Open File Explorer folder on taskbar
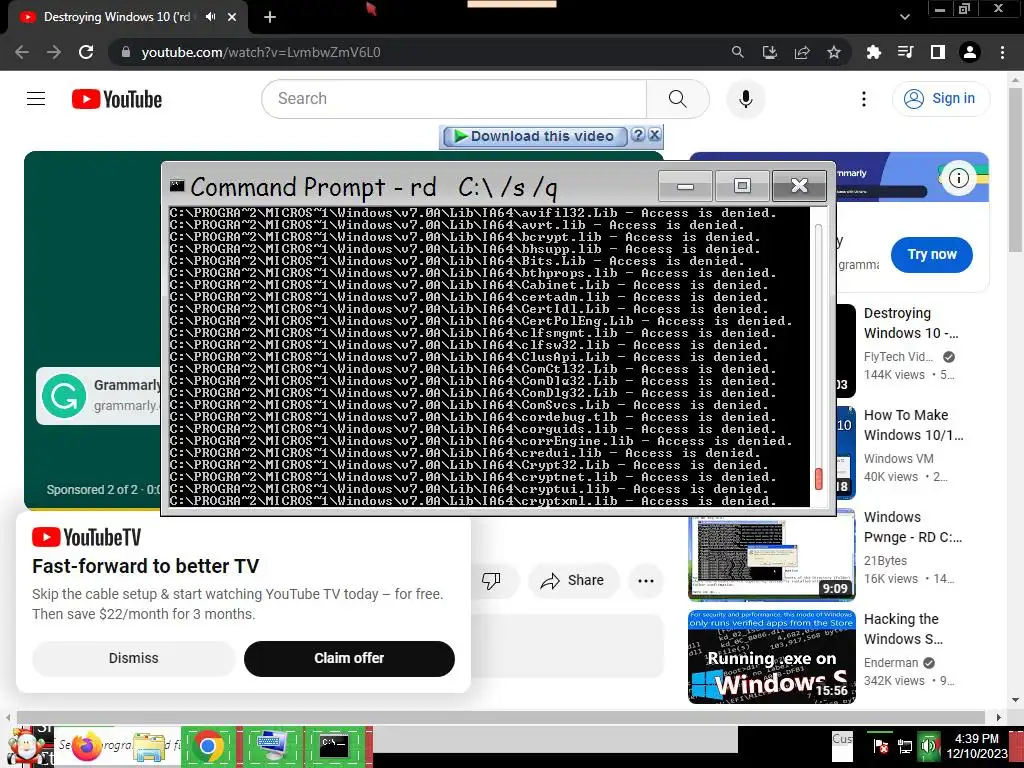Viewport: 1024px width, 768px height. pos(149,748)
